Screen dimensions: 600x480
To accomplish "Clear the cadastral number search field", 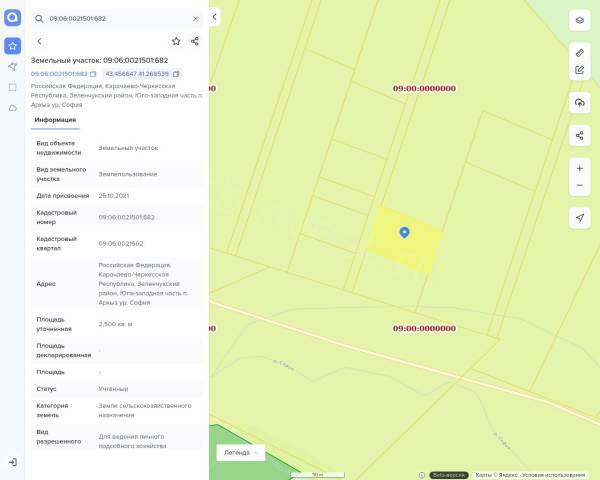I will tap(195, 18).
